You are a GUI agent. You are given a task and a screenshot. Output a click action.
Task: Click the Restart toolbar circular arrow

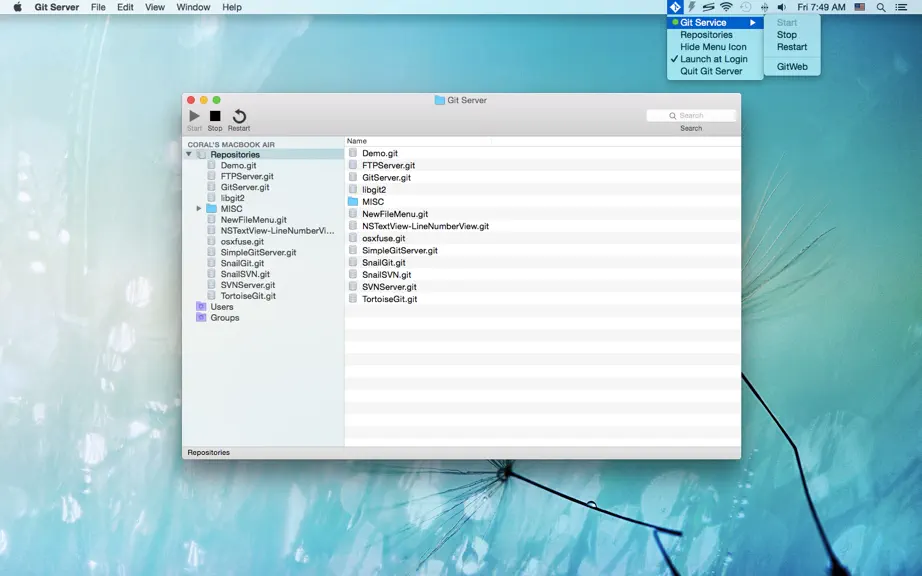click(239, 116)
